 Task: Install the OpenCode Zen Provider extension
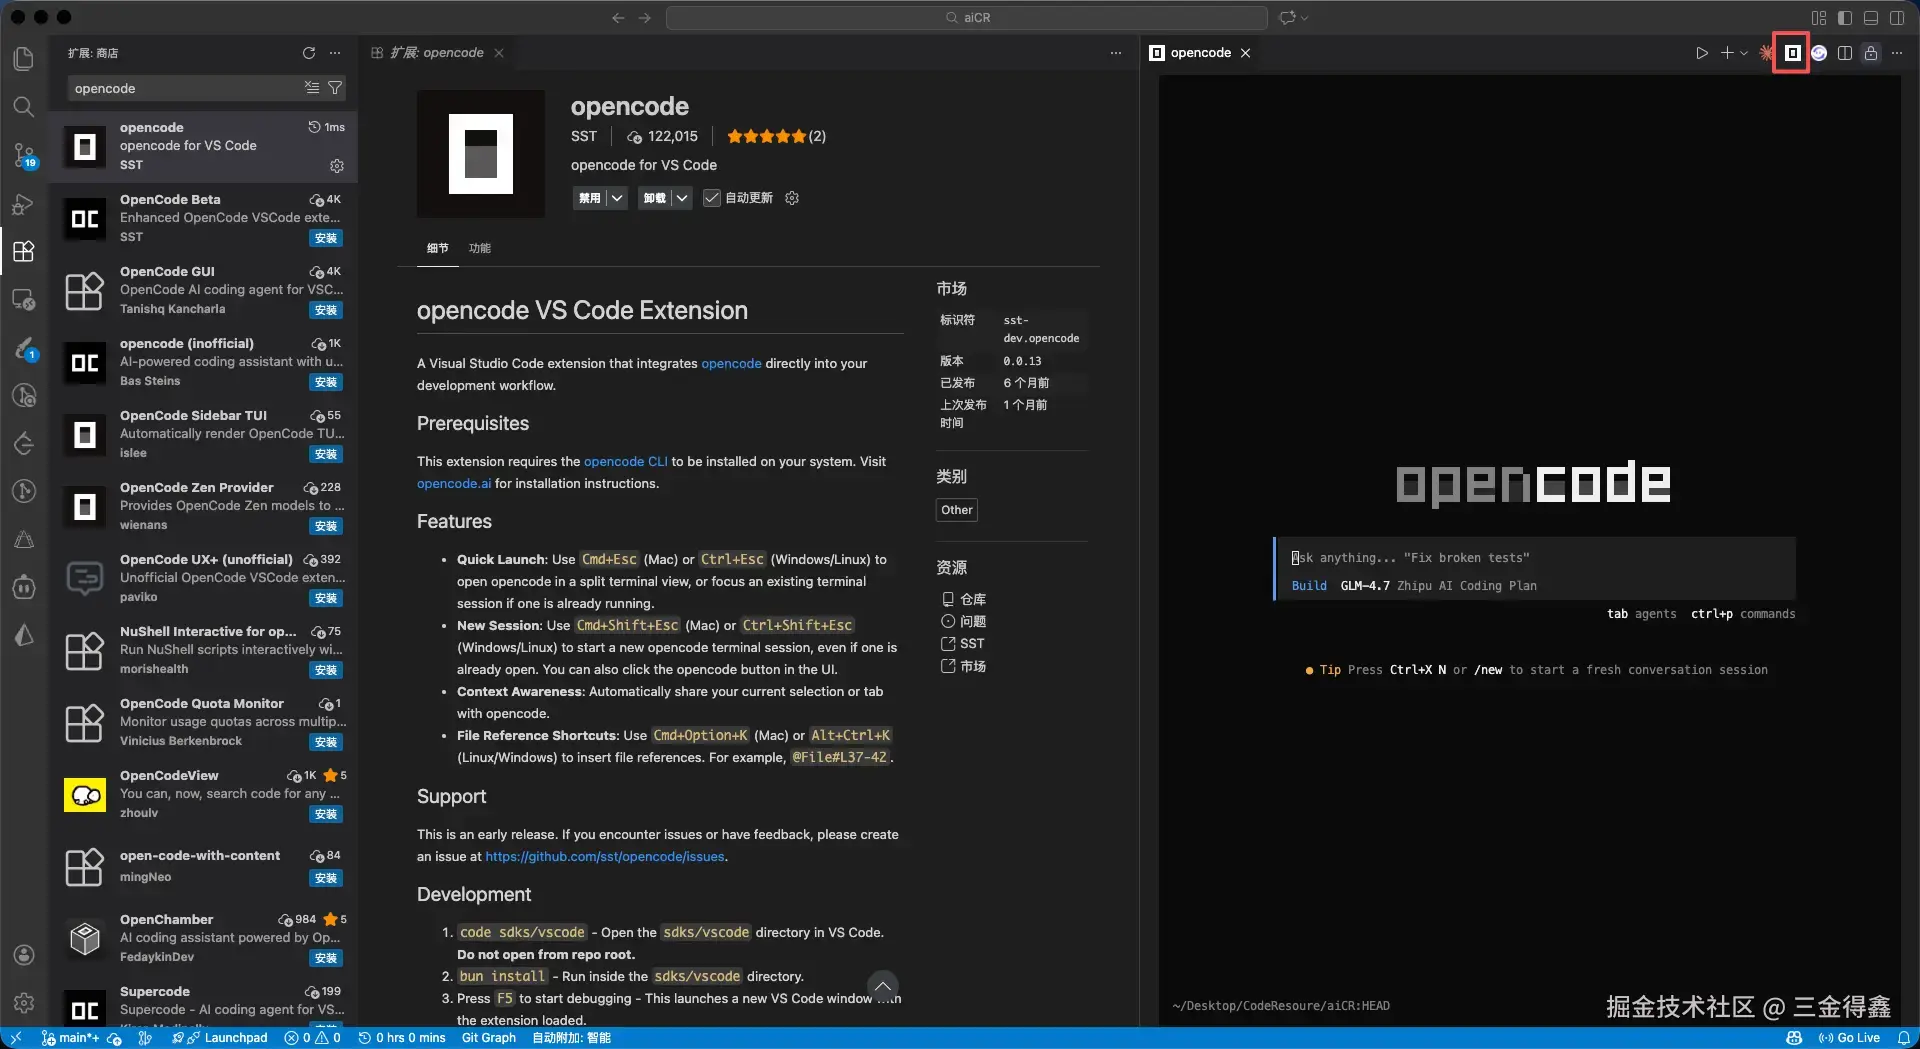(326, 526)
